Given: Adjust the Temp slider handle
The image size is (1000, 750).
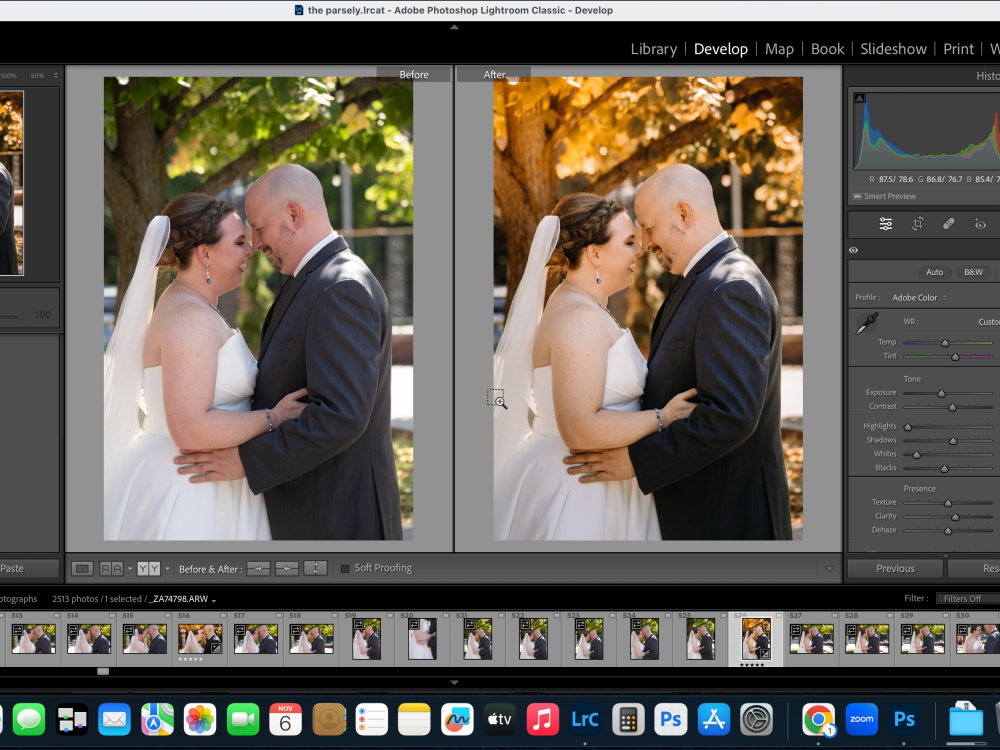Looking at the screenshot, I should [945, 343].
